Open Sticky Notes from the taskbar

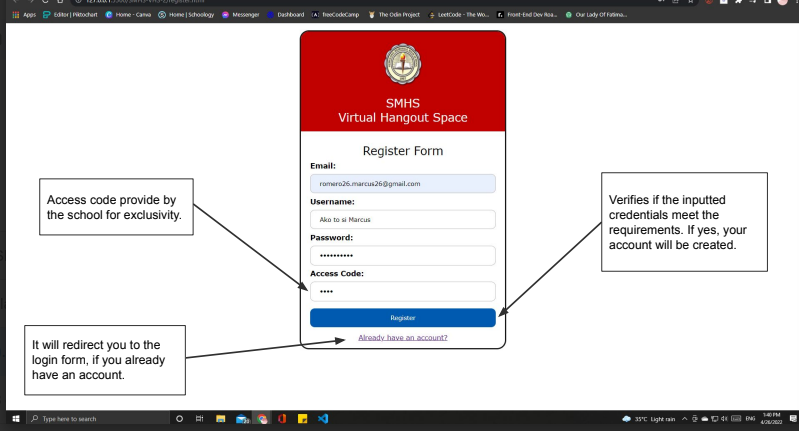click(x=302, y=419)
